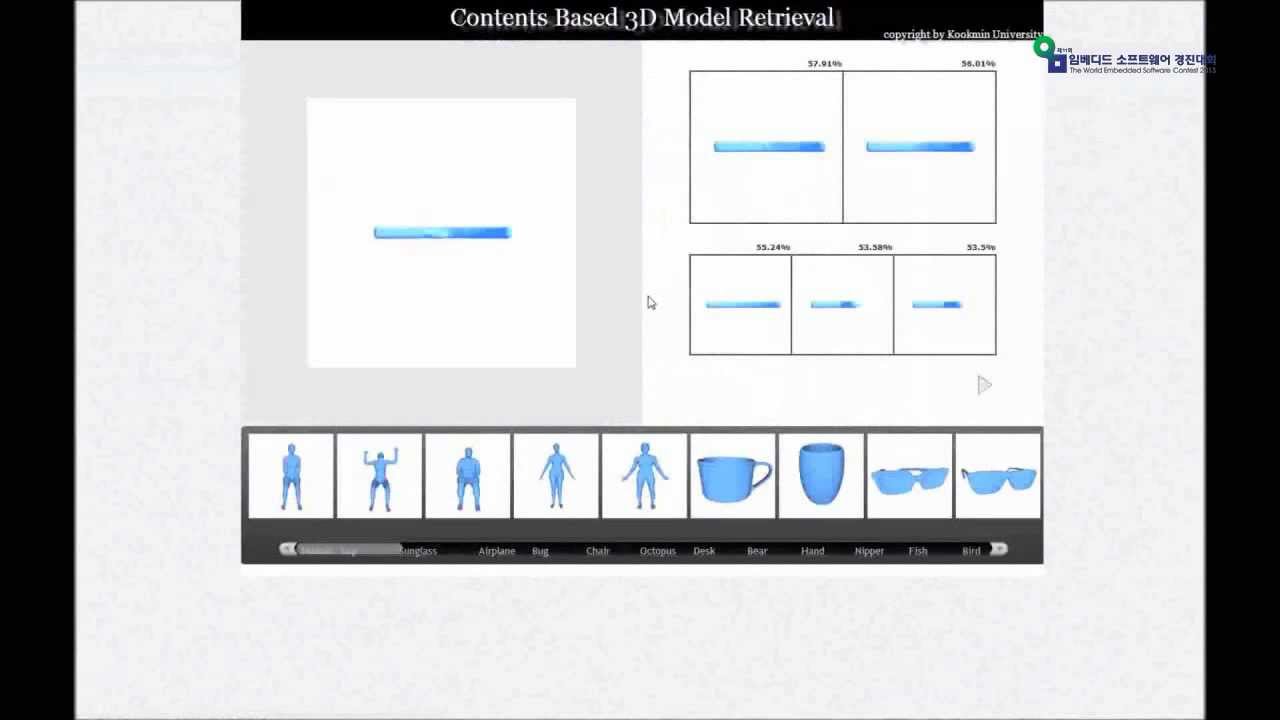Image resolution: width=1280 pixels, height=720 pixels.
Task: Jump to the Airplane category
Action: [497, 551]
